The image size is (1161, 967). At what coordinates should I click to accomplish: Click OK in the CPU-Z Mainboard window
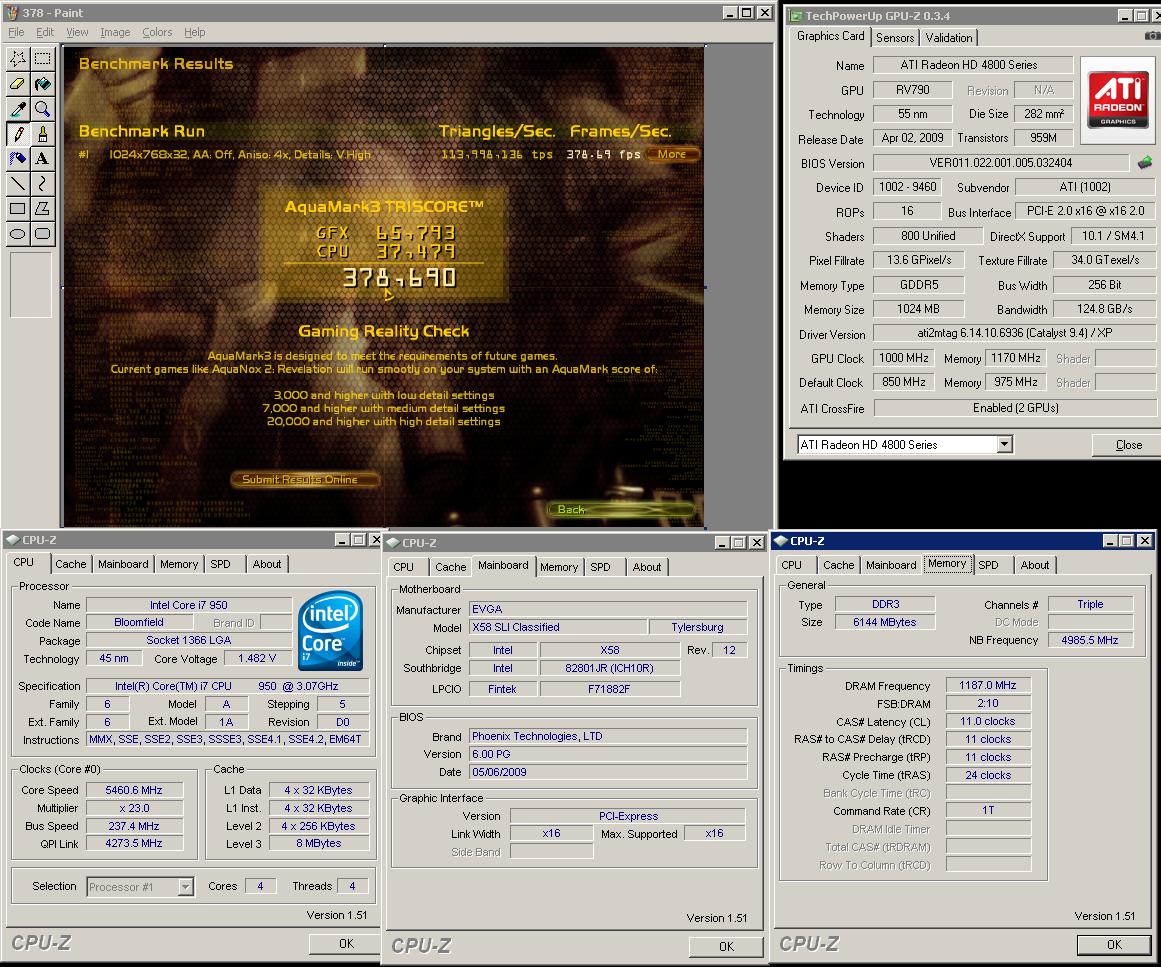[x=726, y=946]
